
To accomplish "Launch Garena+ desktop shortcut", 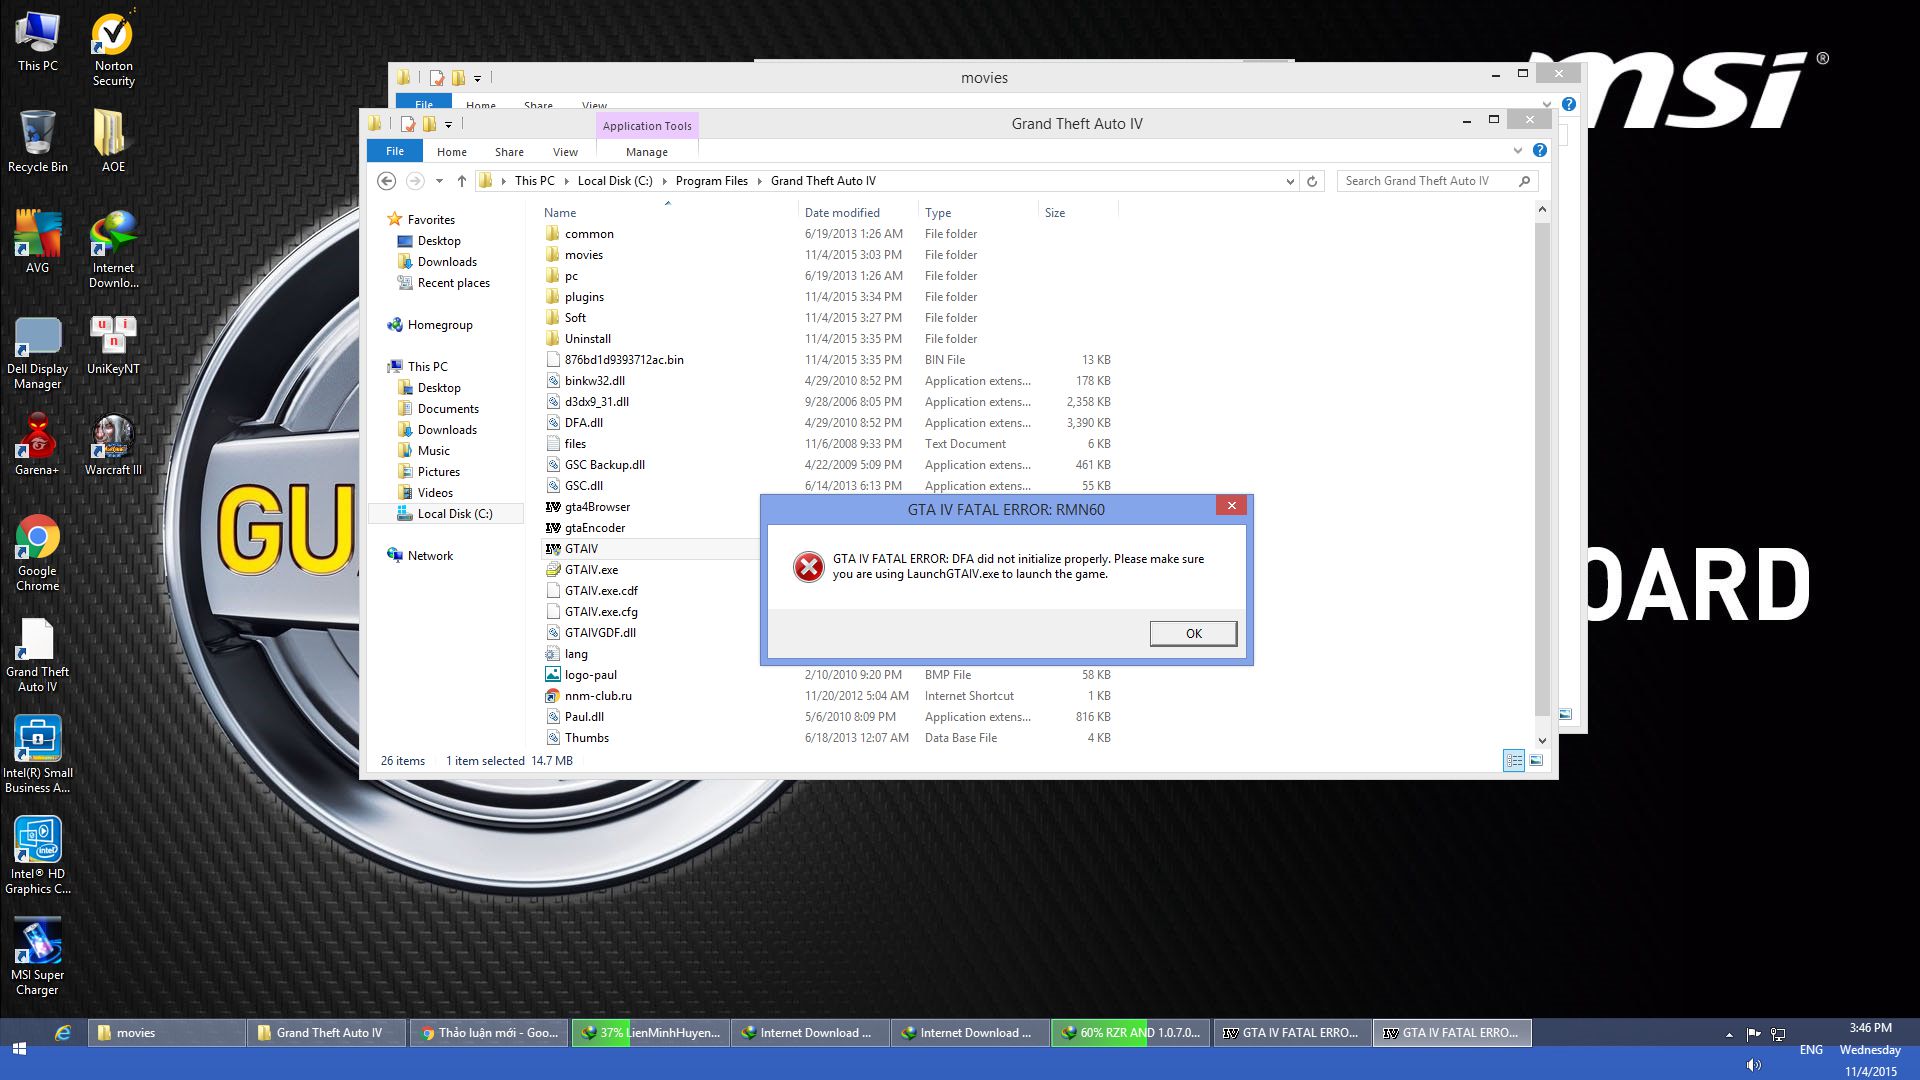I will [x=38, y=445].
